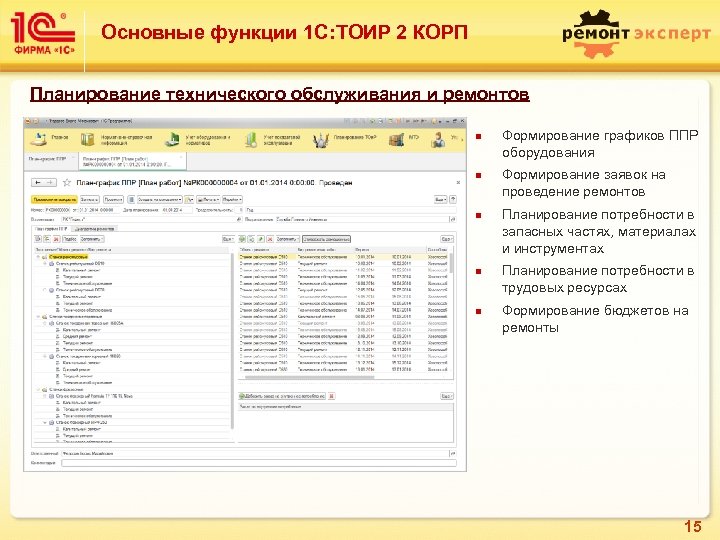Click the Подбор button
The width and height of the screenshot is (720, 540).
(x=70, y=239)
